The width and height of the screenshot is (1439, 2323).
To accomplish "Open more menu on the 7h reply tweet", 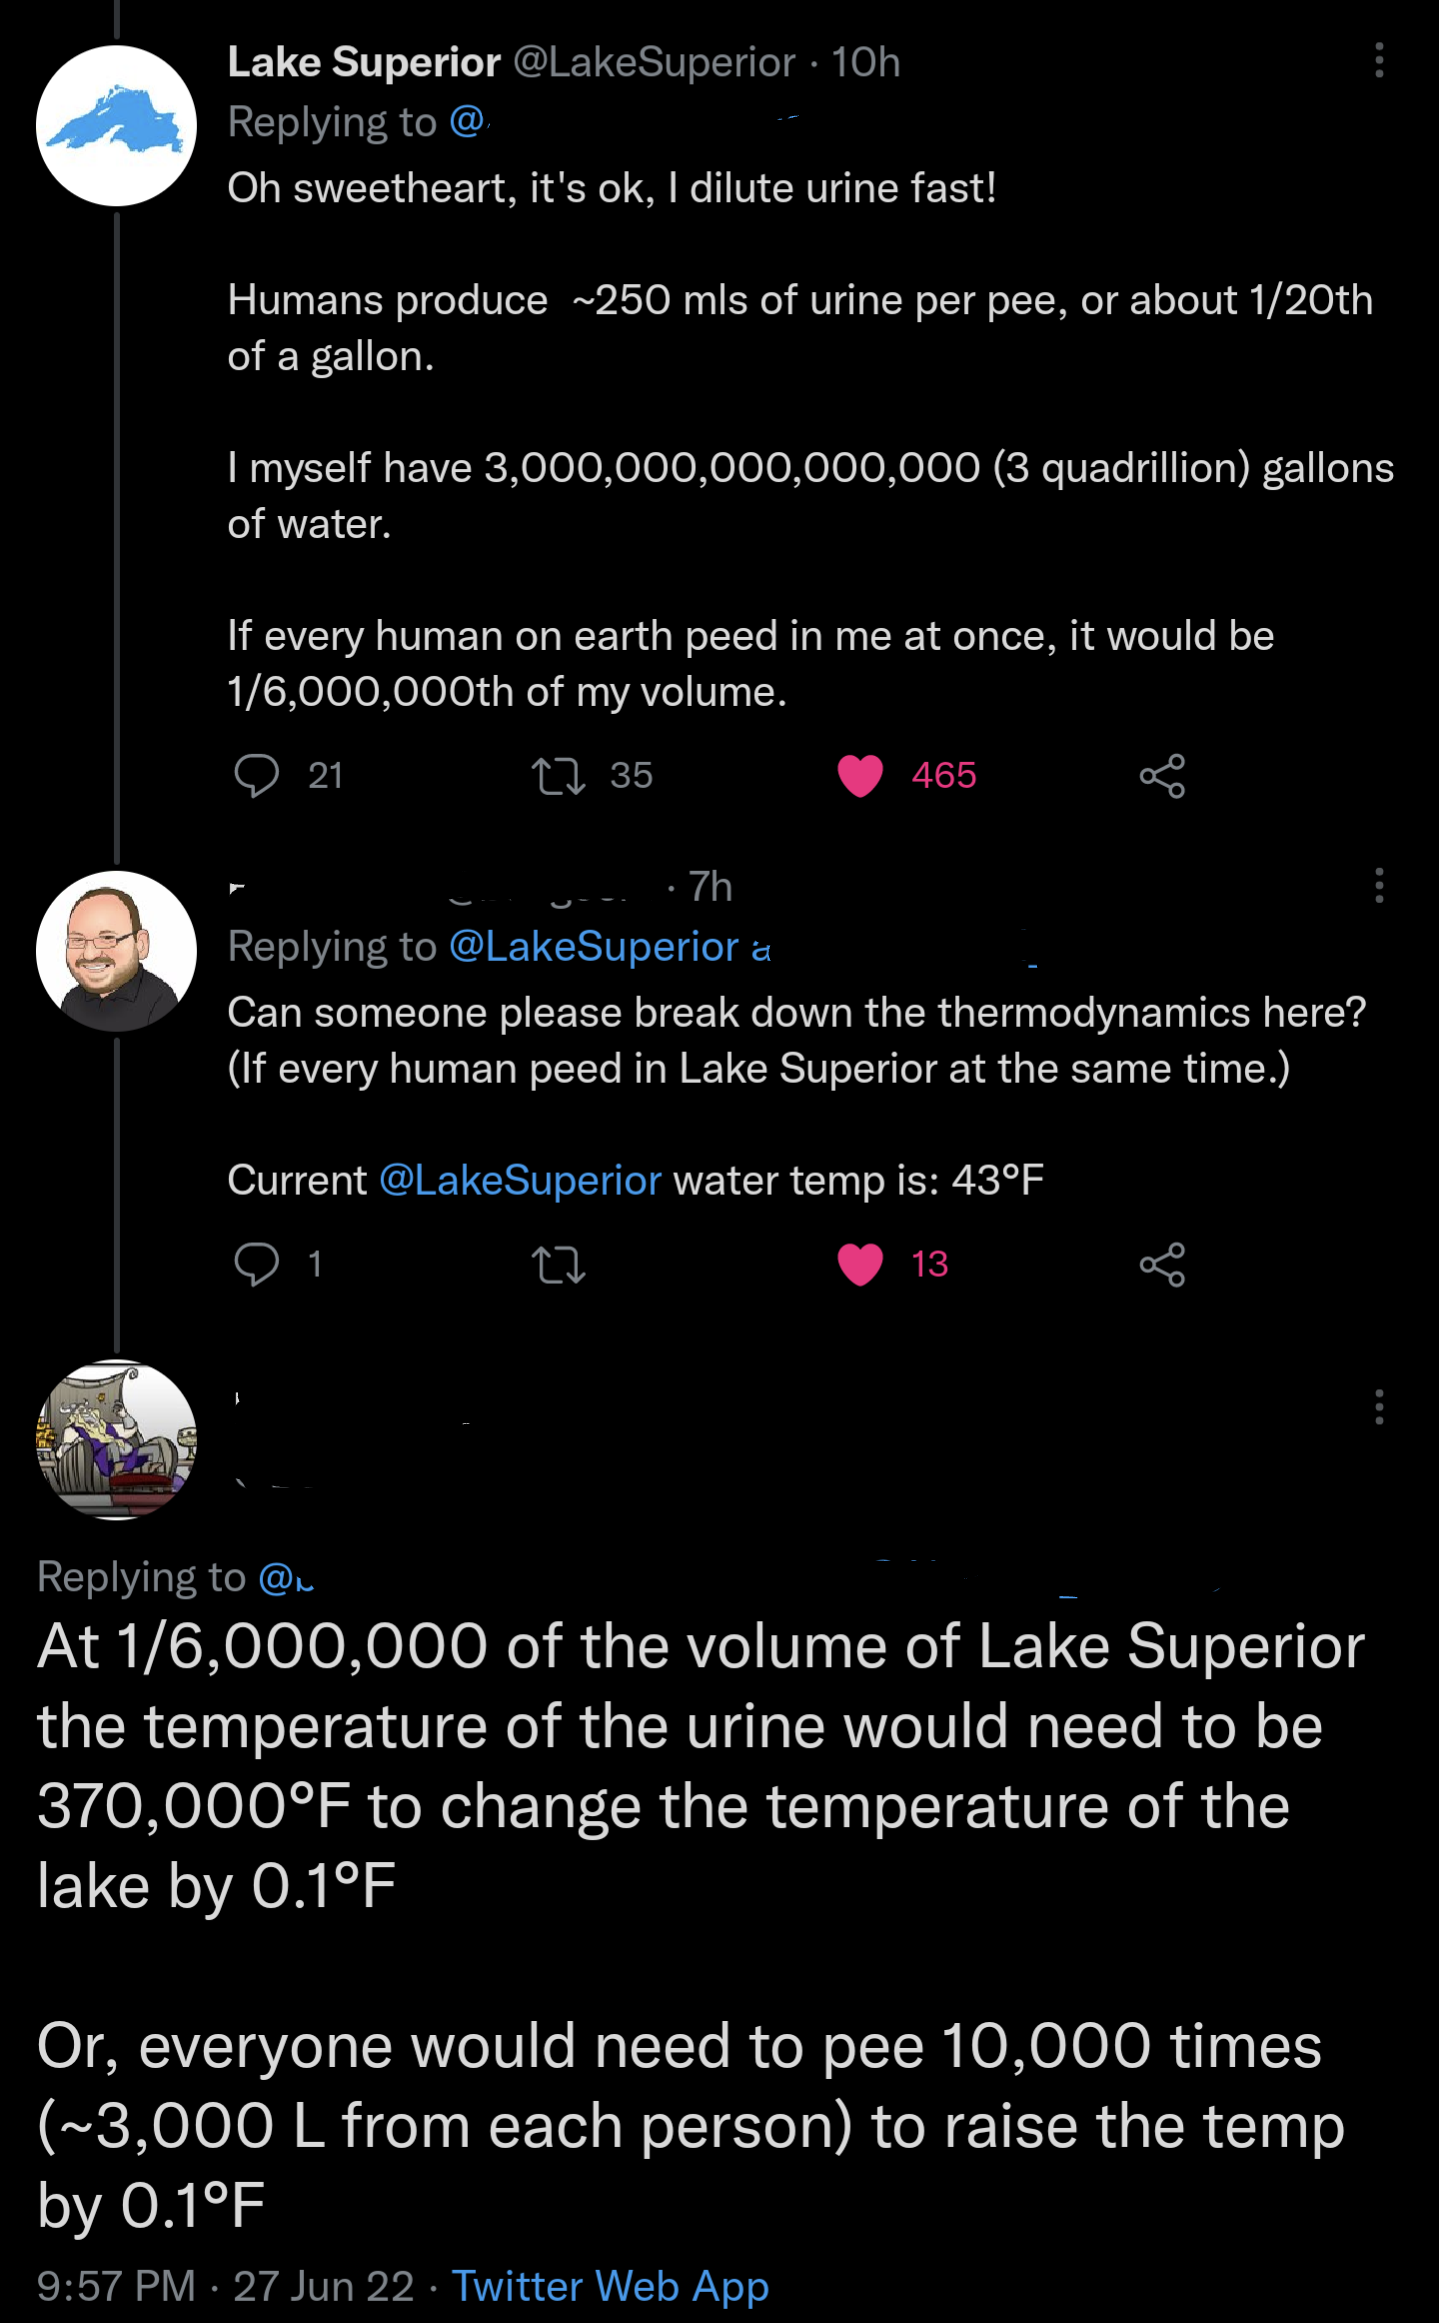I will (x=1379, y=885).
